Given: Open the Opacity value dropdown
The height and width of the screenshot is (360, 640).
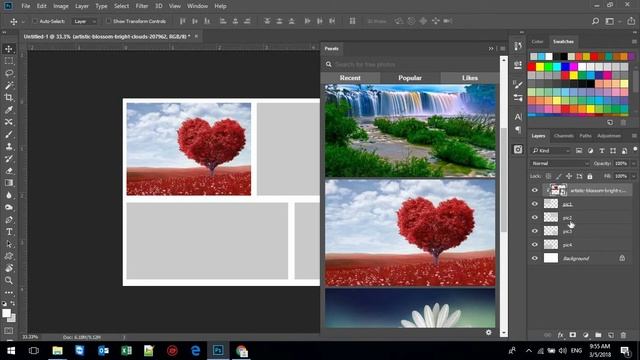Looking at the screenshot, I should point(633,163).
